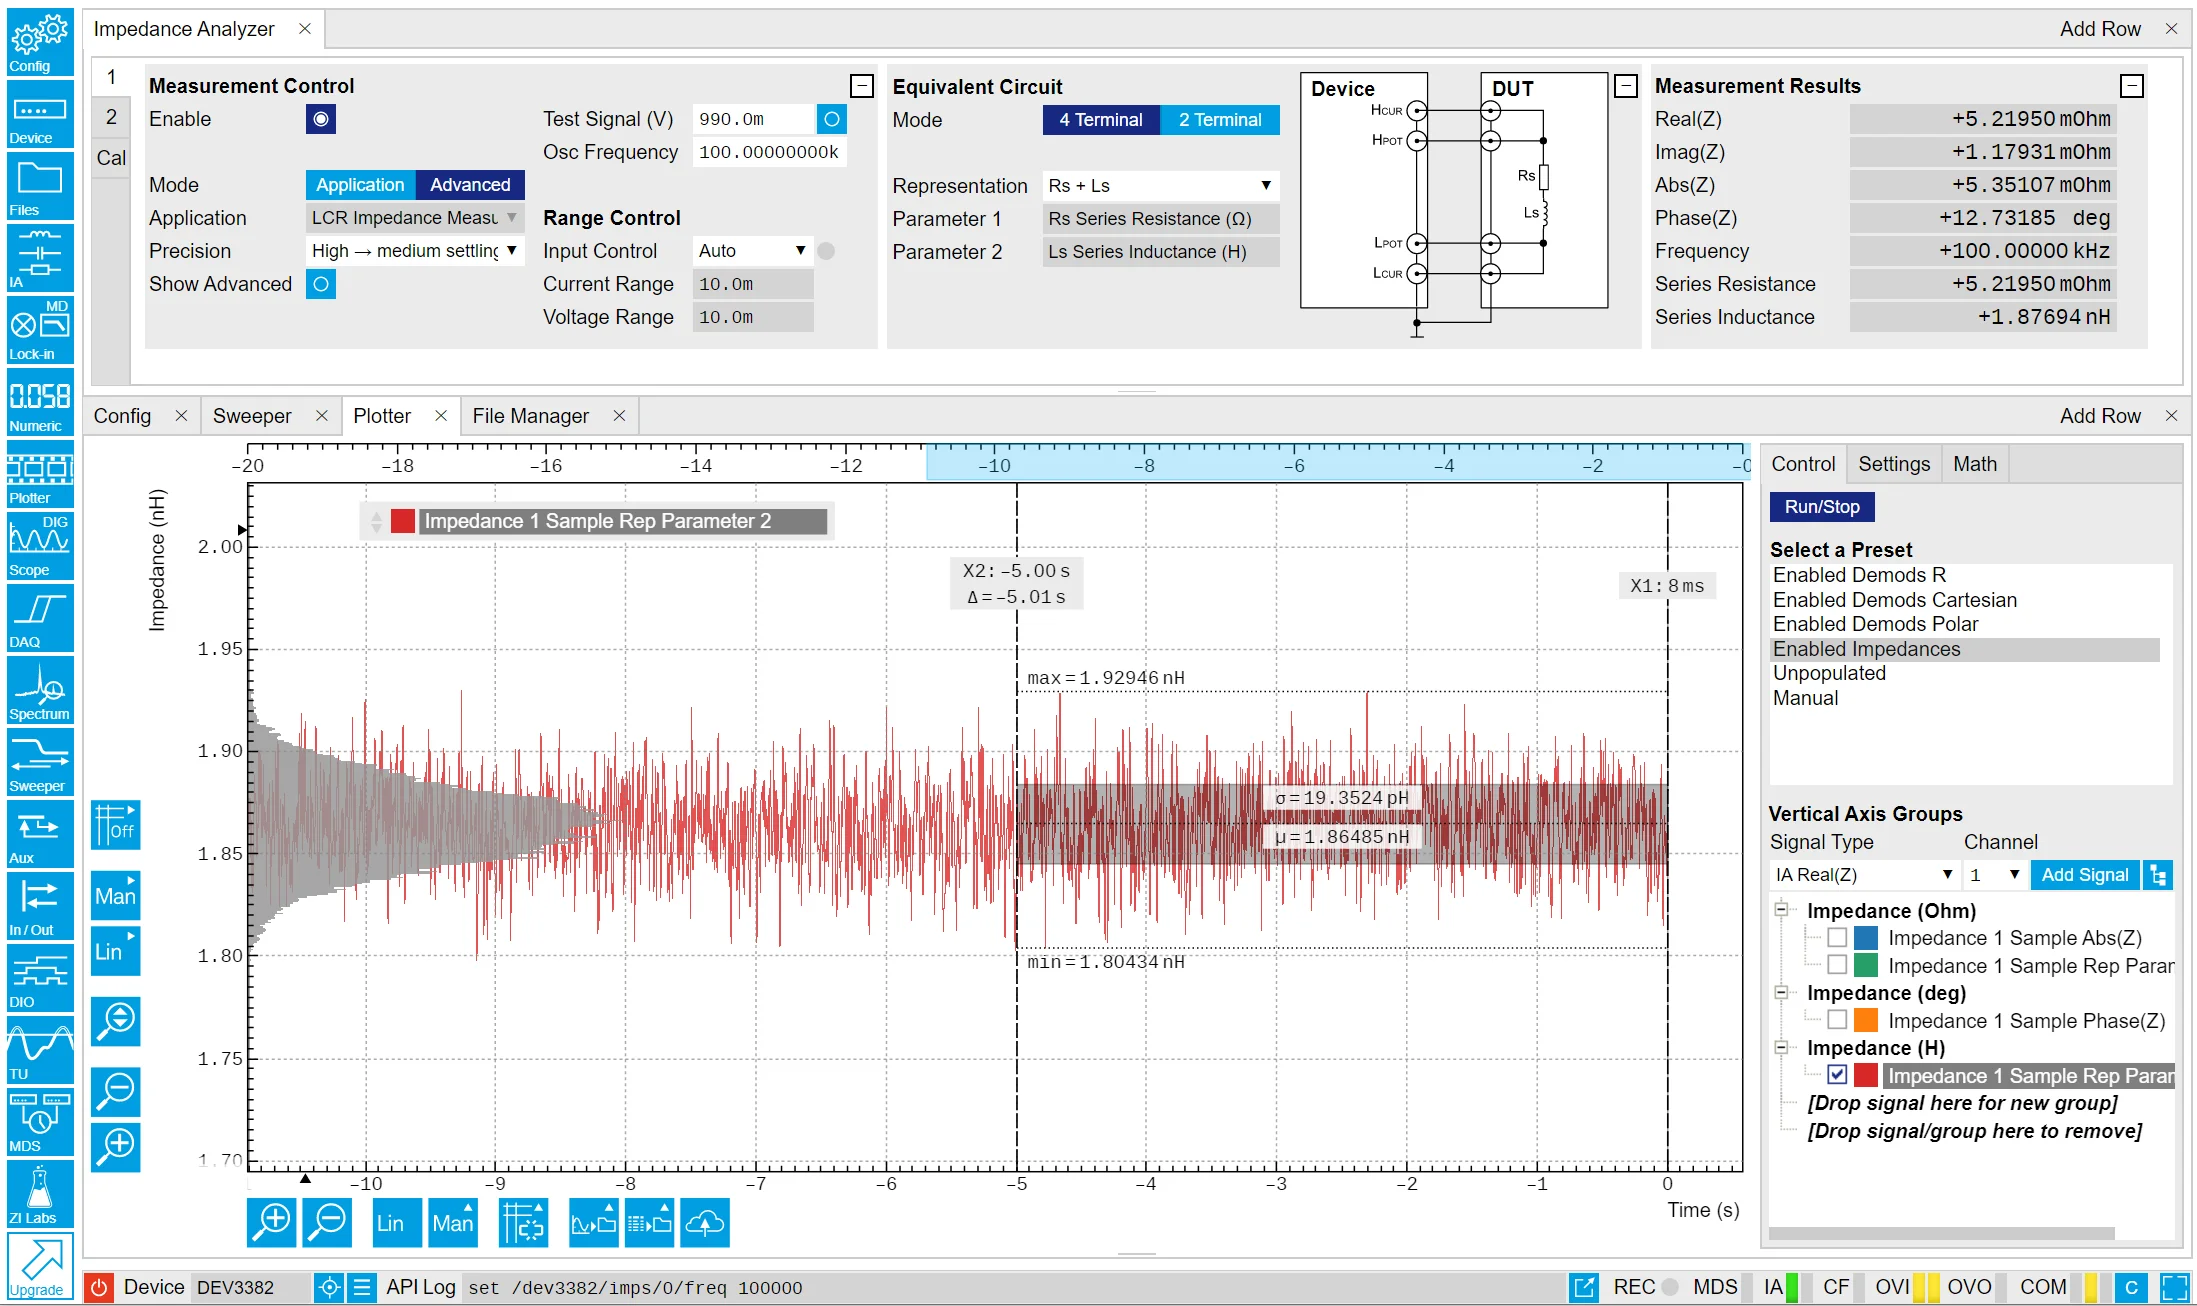This screenshot has height=1306, width=2197.
Task: Switch to the Config tab
Action: coord(122,416)
